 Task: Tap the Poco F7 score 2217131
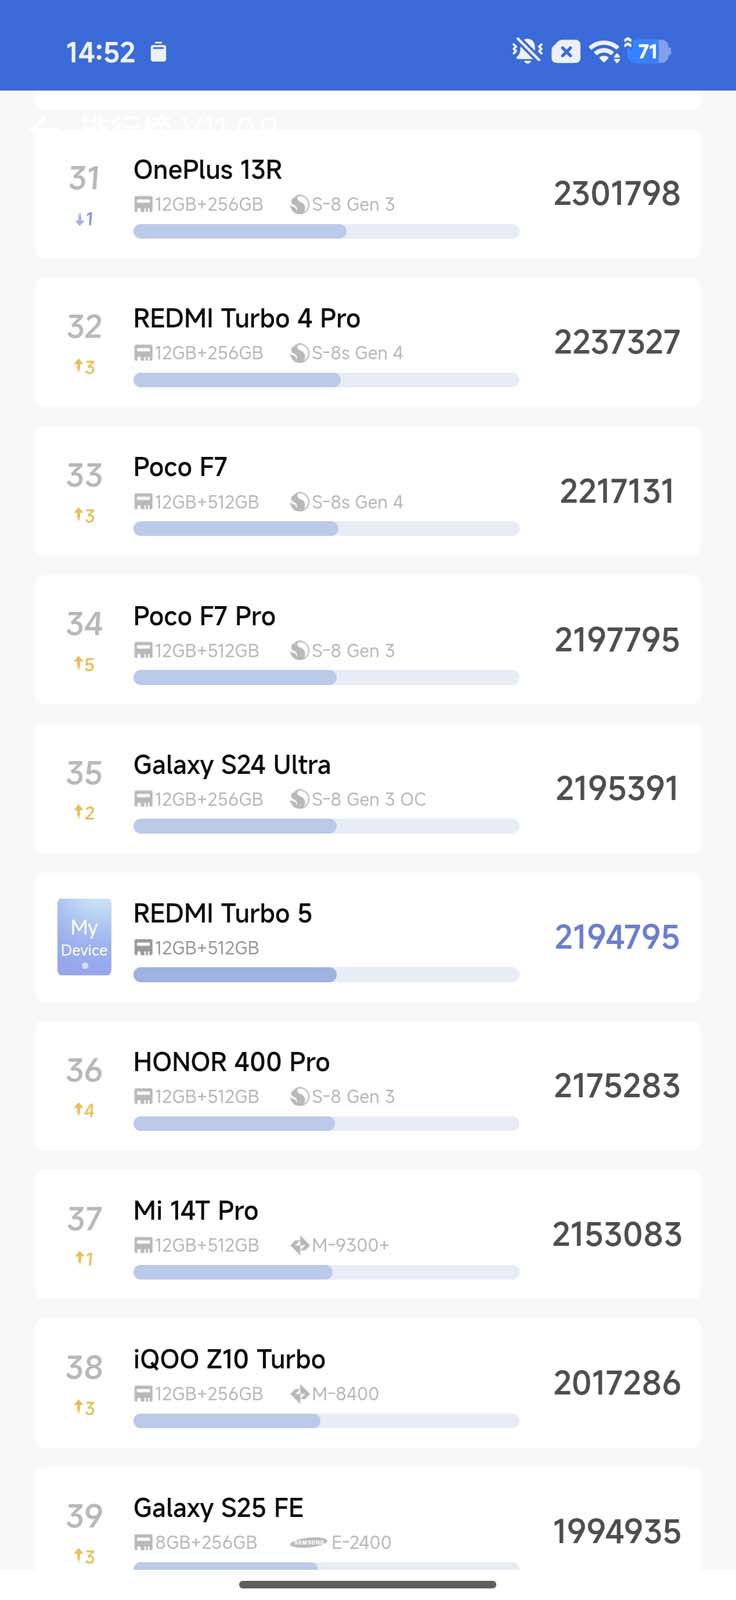[x=616, y=491]
